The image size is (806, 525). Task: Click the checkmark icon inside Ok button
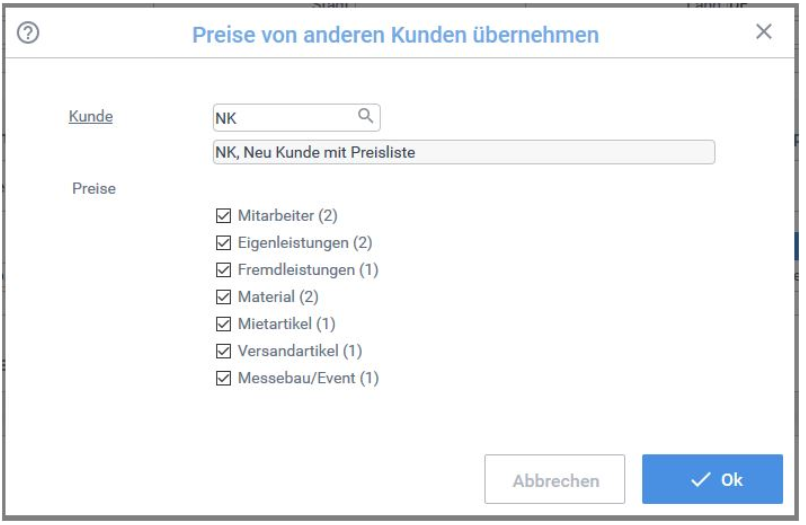coord(701,480)
